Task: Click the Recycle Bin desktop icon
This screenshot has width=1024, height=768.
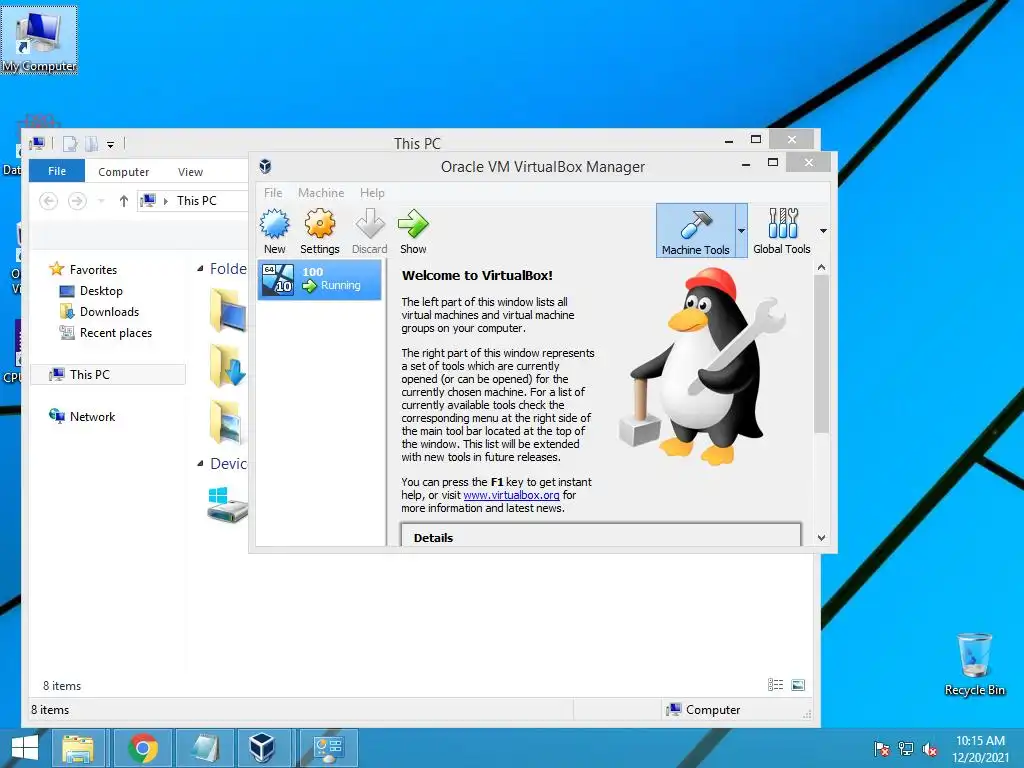Action: pos(974,664)
